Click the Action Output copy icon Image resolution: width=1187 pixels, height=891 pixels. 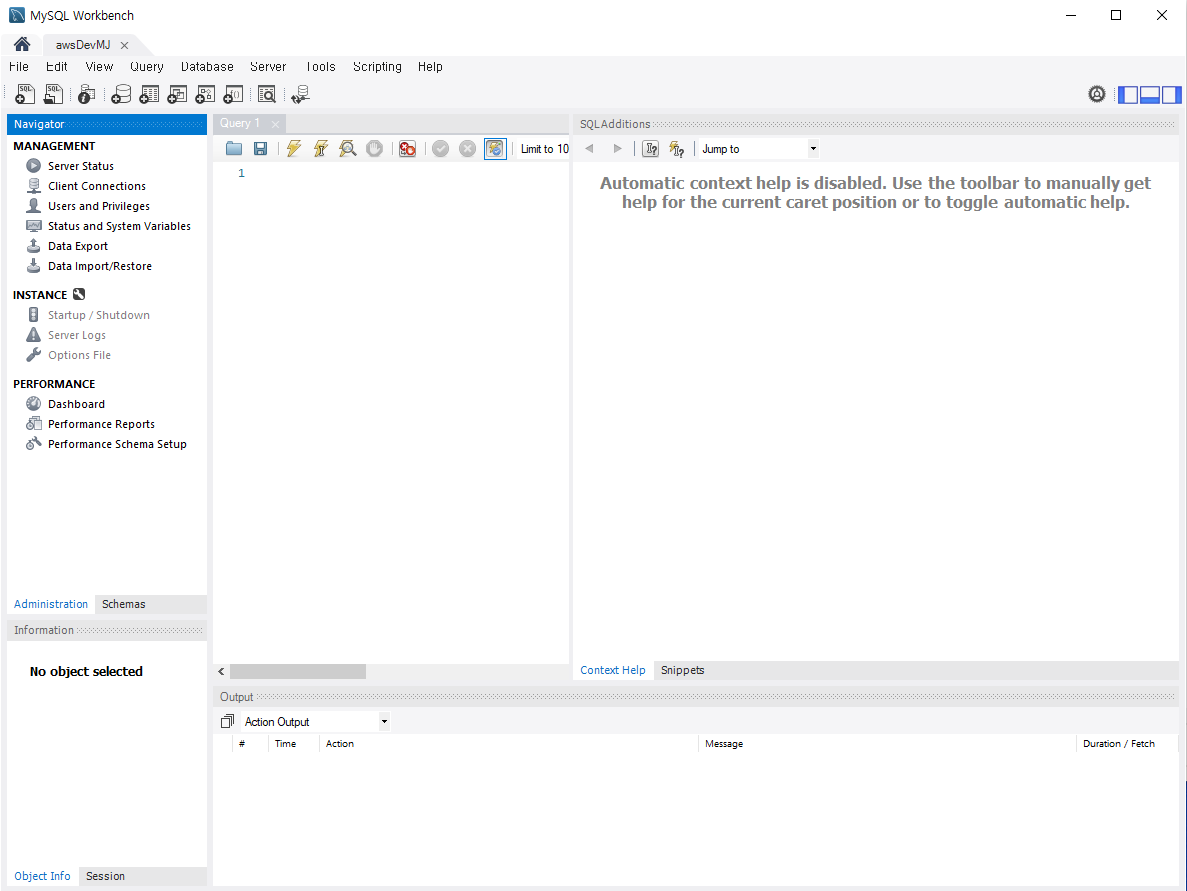tap(227, 721)
